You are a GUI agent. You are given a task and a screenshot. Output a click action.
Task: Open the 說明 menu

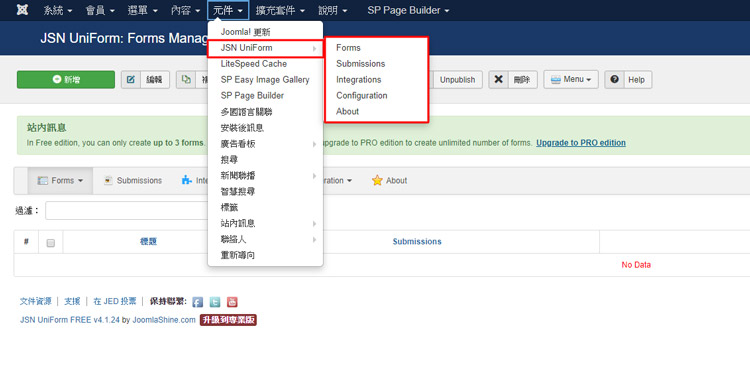click(x=332, y=10)
